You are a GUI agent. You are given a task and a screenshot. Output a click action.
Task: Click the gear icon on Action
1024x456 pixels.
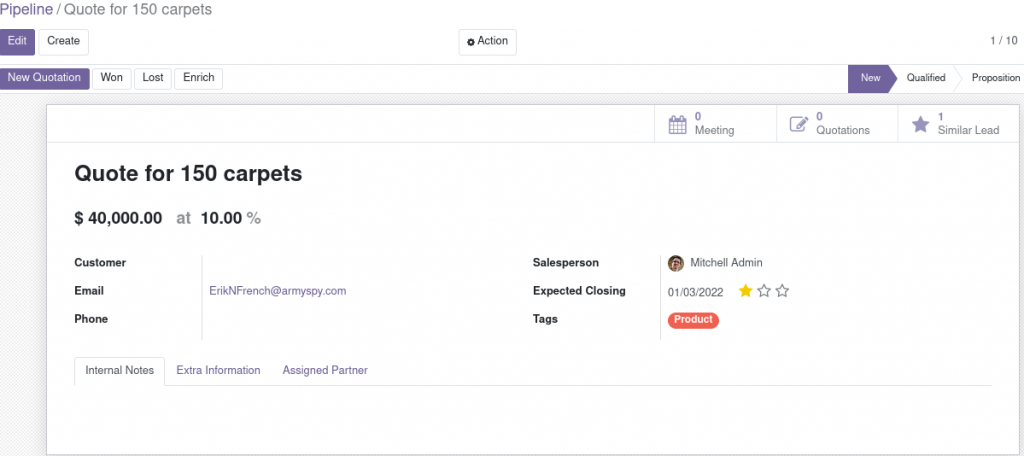[471, 42]
